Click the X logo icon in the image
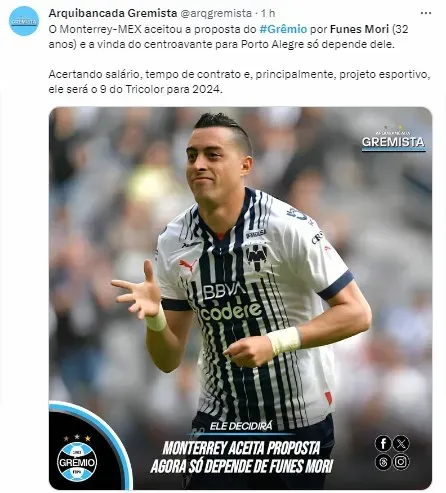The width and height of the screenshot is (446, 493). [401, 443]
